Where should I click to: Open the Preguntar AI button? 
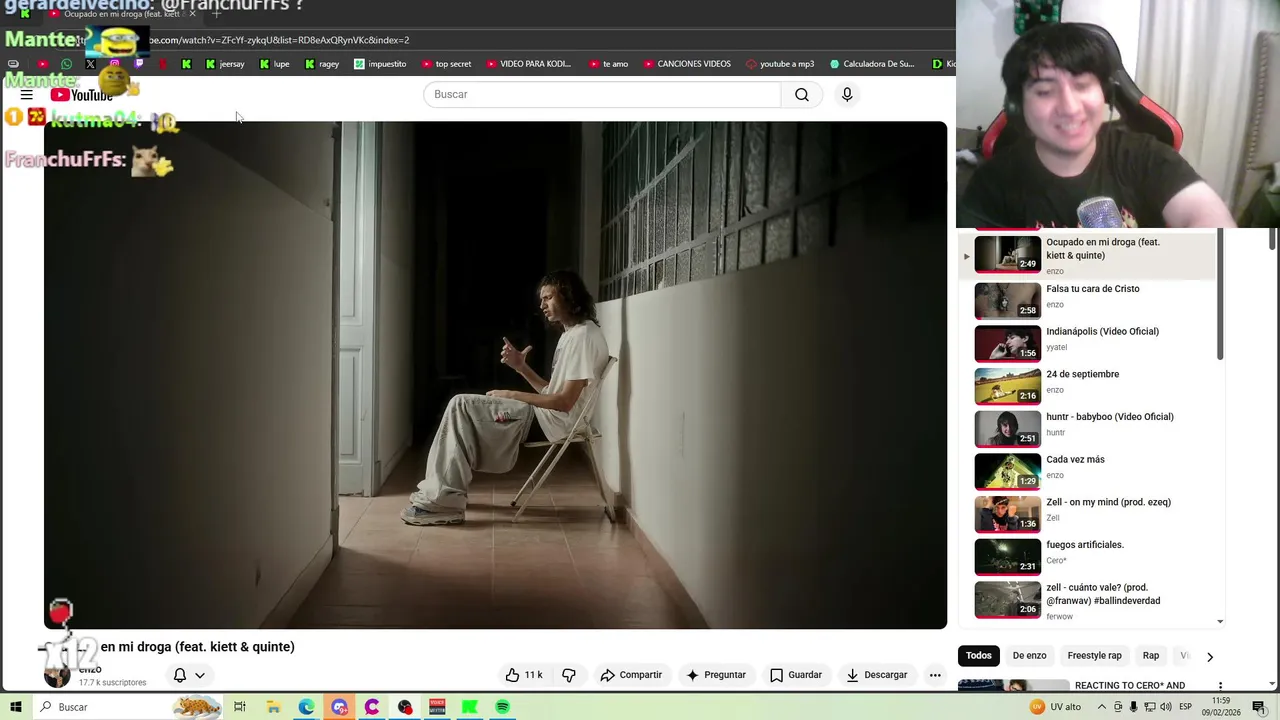click(x=715, y=675)
